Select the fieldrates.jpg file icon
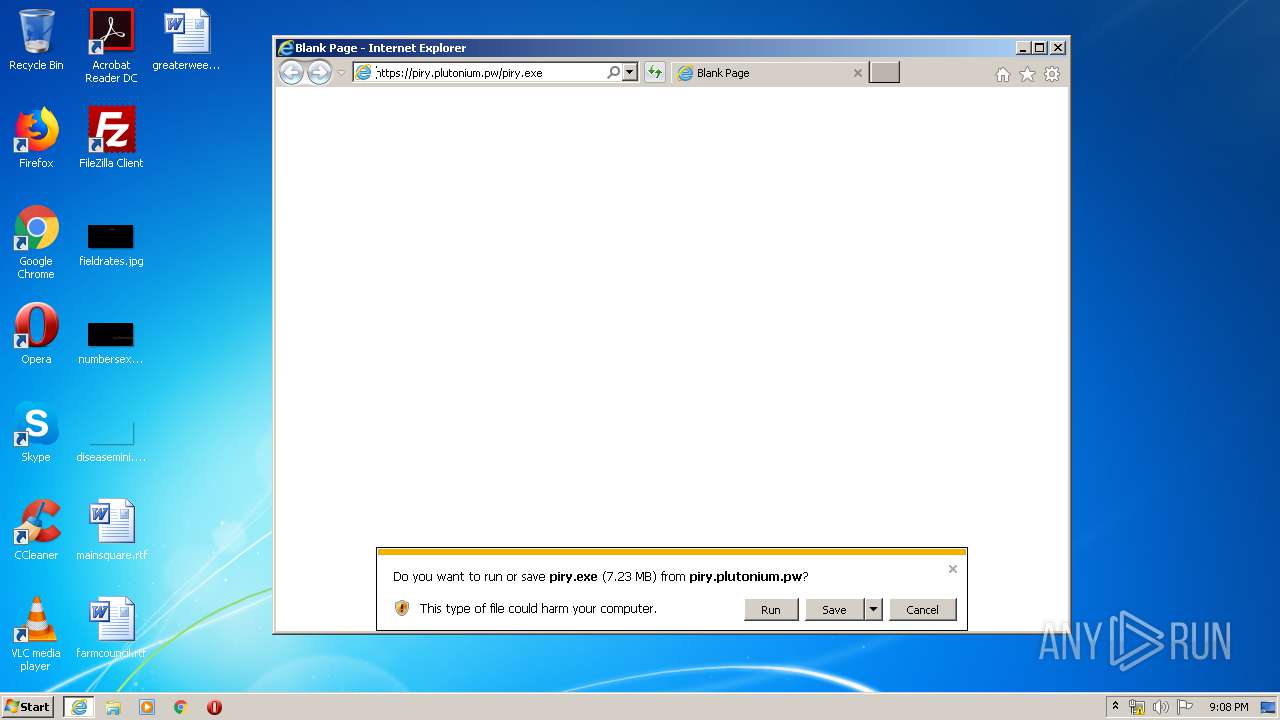The width and height of the screenshot is (1280, 720). 111,245
